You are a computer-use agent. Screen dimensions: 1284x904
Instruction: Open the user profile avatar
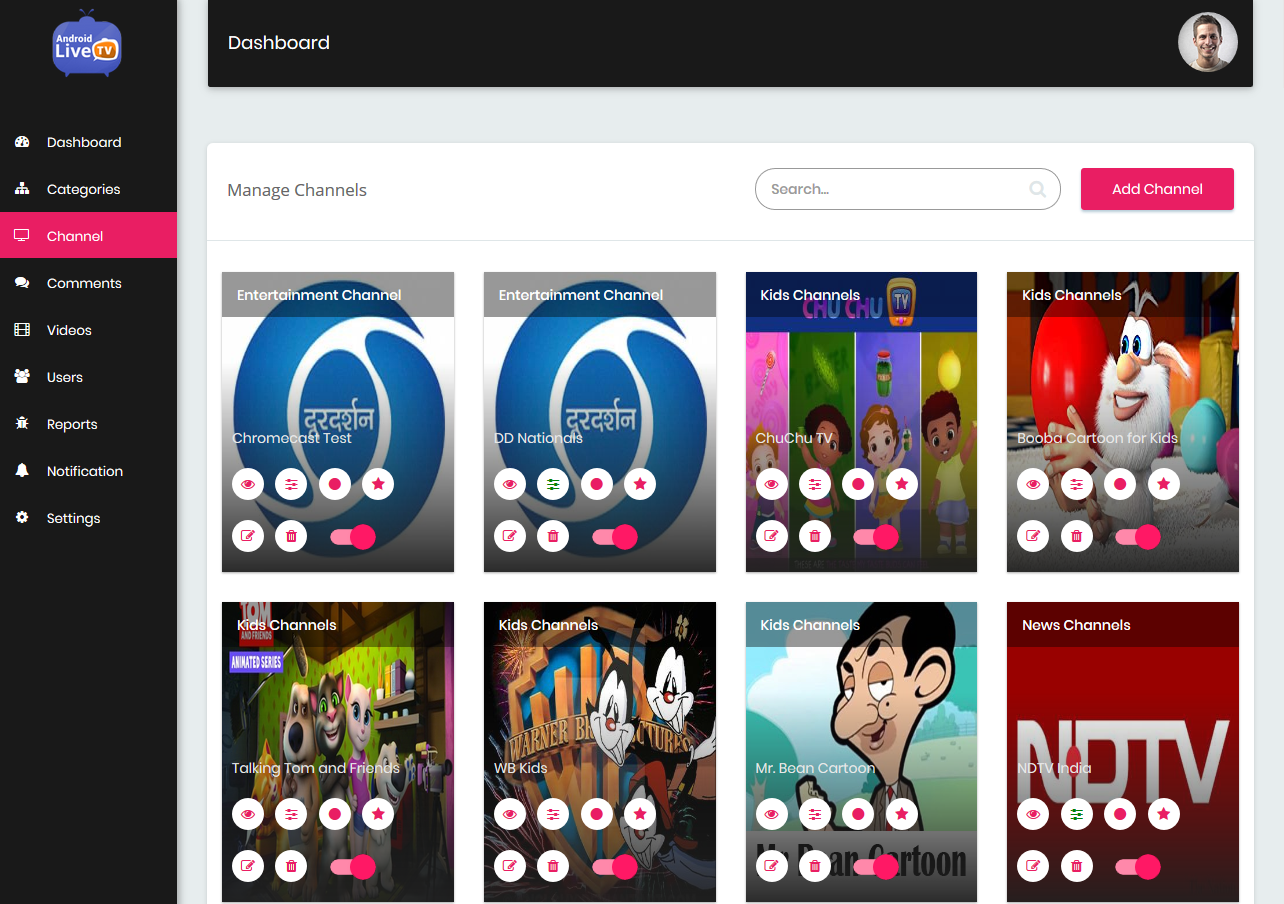[1208, 42]
